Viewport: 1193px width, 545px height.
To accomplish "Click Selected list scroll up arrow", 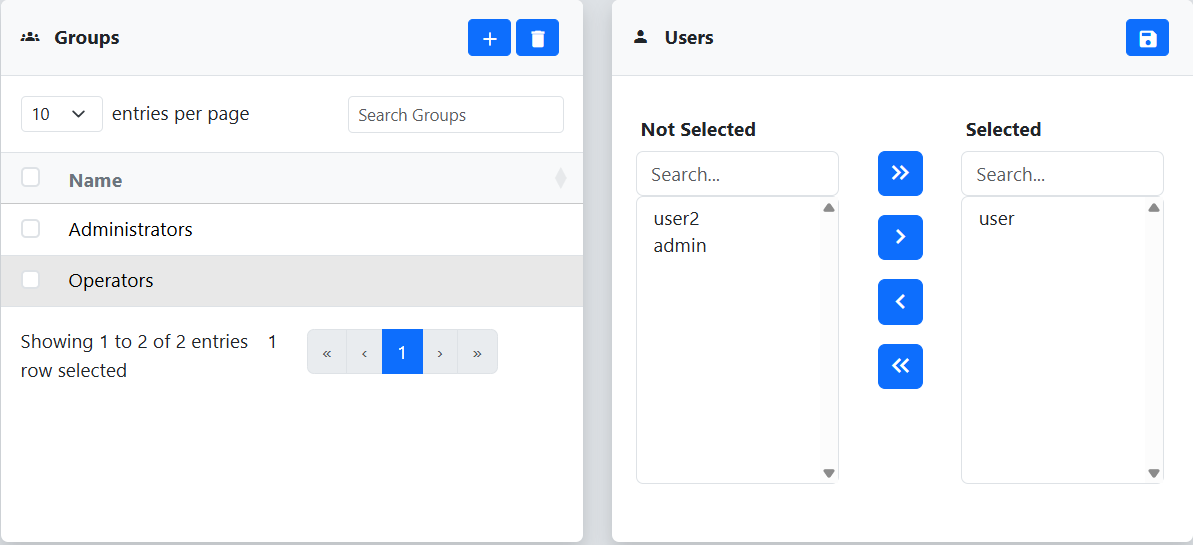I will (x=1153, y=208).
